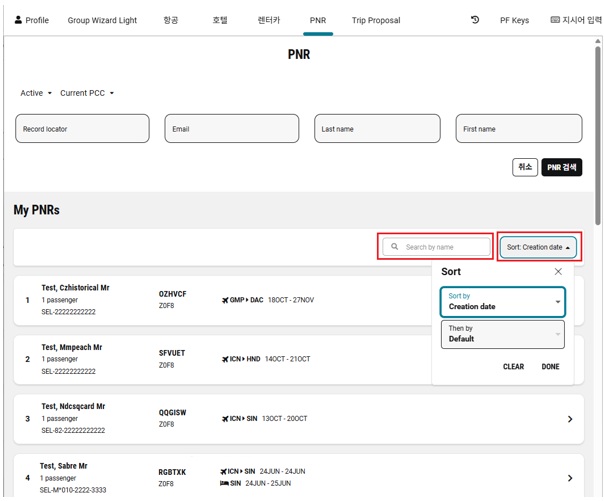
Task: Click the Profile person icon
Action: (18, 20)
